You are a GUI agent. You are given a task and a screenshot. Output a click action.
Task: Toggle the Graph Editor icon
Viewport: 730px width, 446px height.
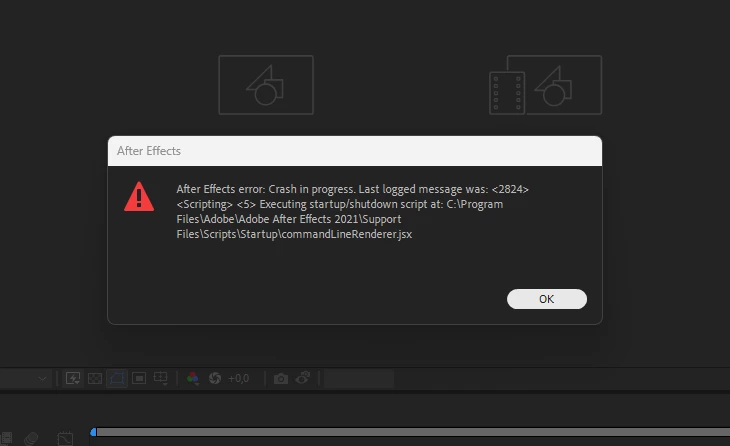point(65,439)
